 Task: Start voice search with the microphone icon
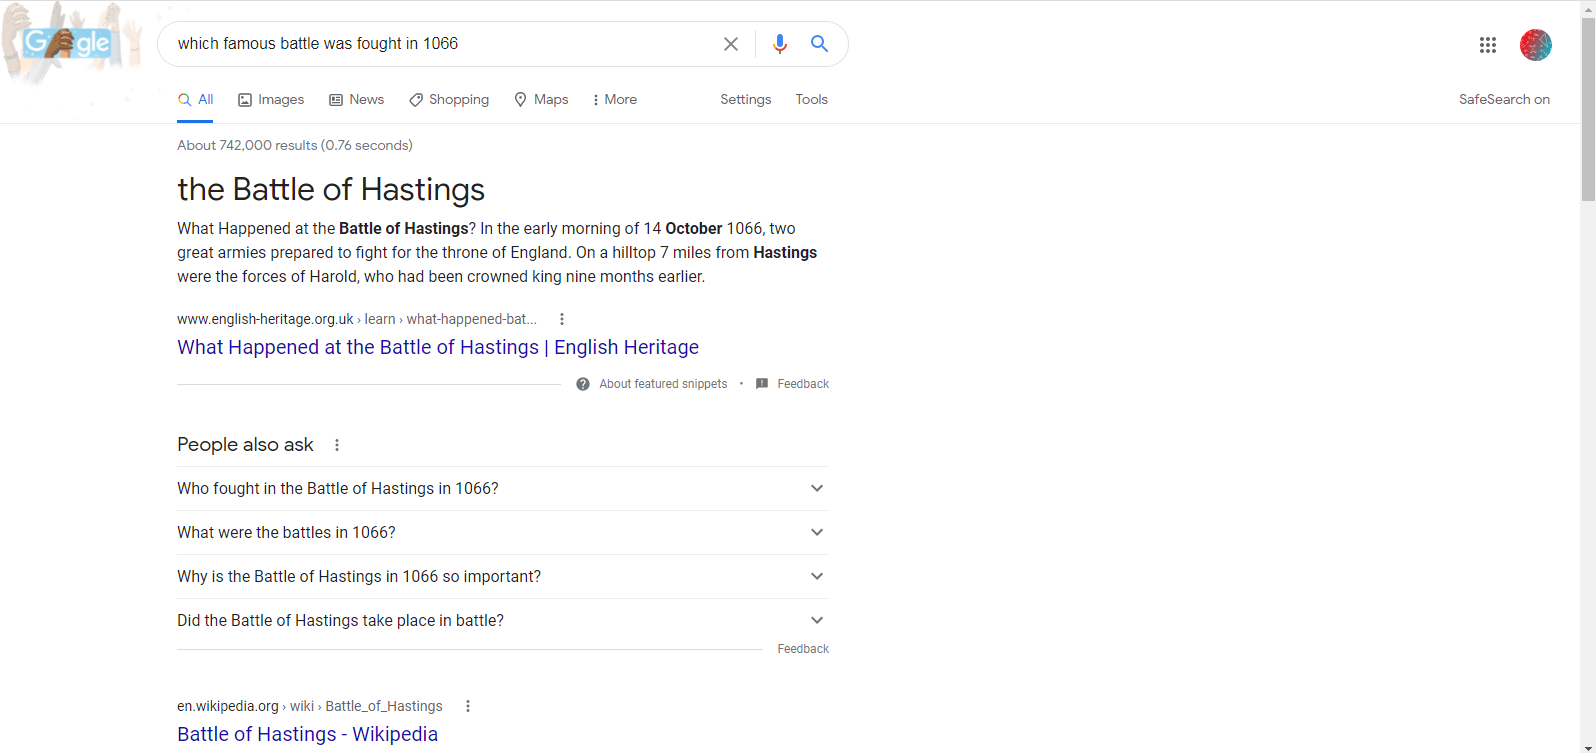[780, 44]
